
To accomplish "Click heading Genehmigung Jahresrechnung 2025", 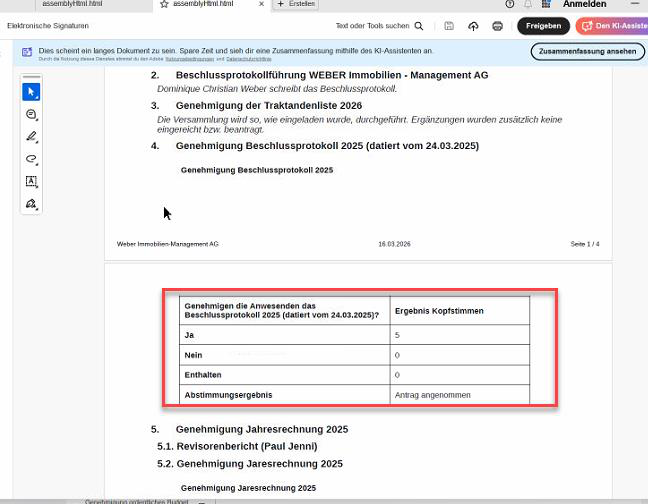I will [262, 430].
